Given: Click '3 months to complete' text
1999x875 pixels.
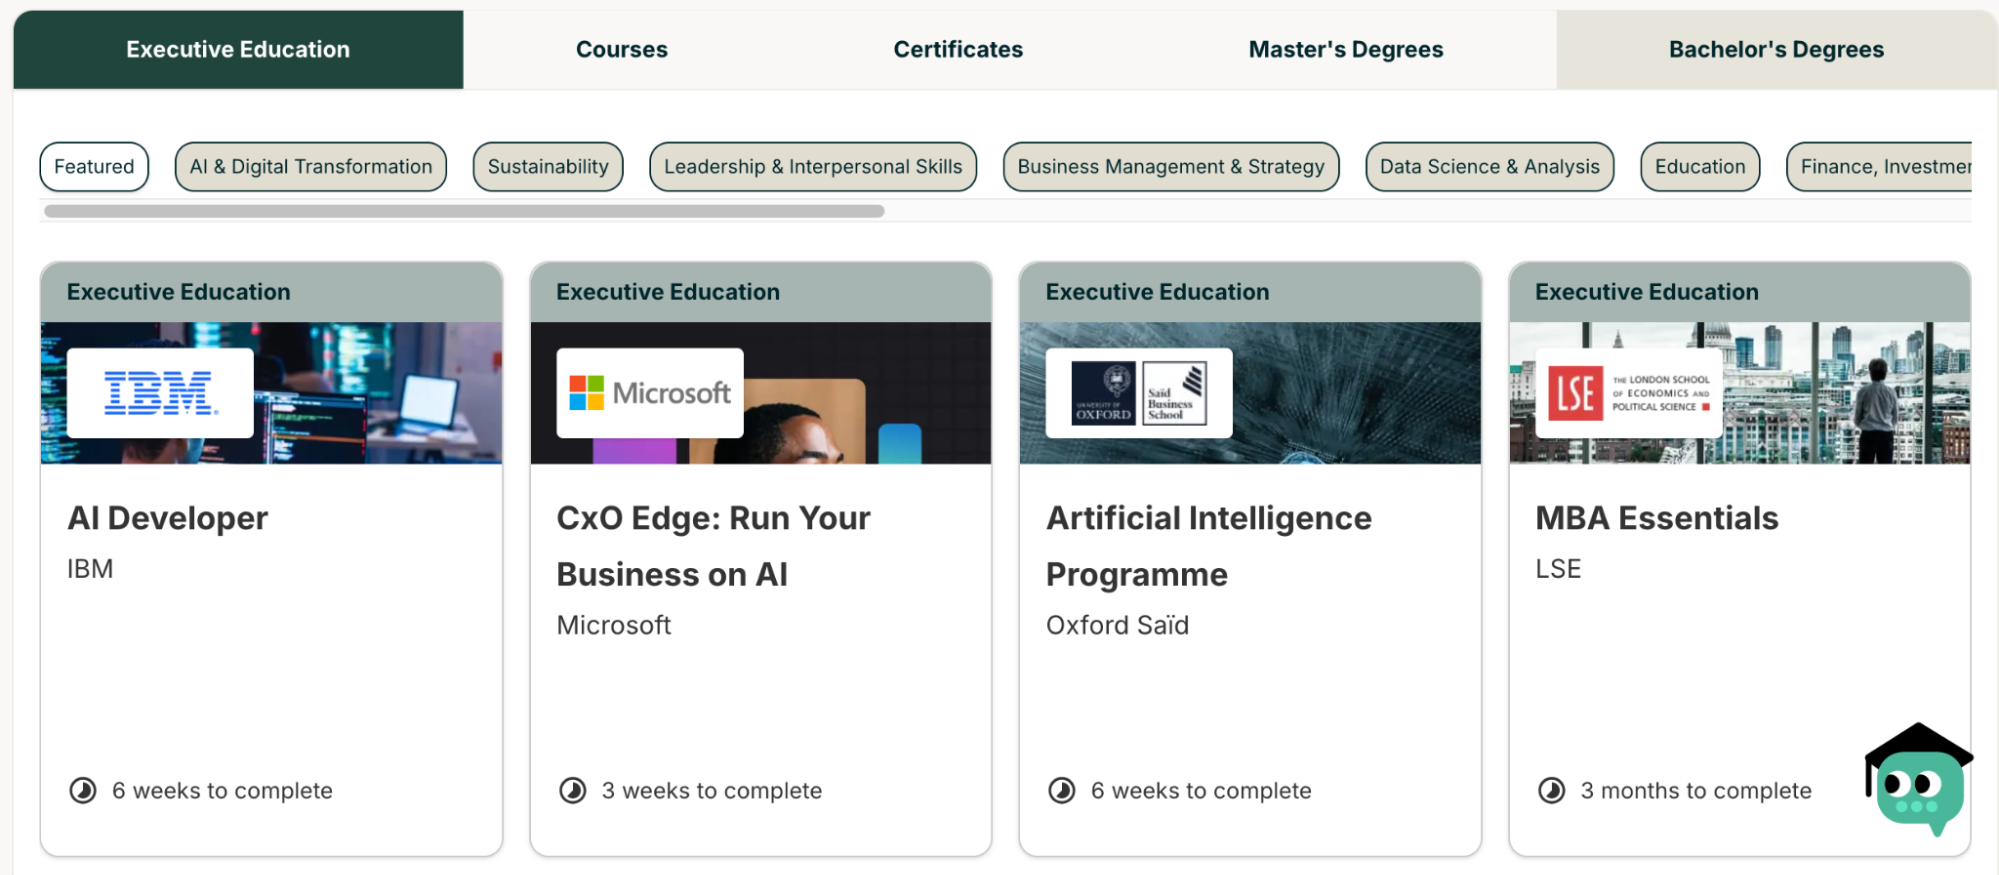Looking at the screenshot, I should point(1696,791).
